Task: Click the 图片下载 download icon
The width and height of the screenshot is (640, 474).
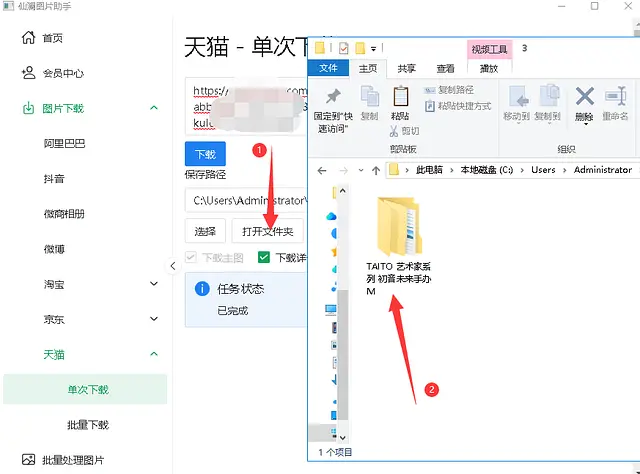Action: [x=28, y=109]
